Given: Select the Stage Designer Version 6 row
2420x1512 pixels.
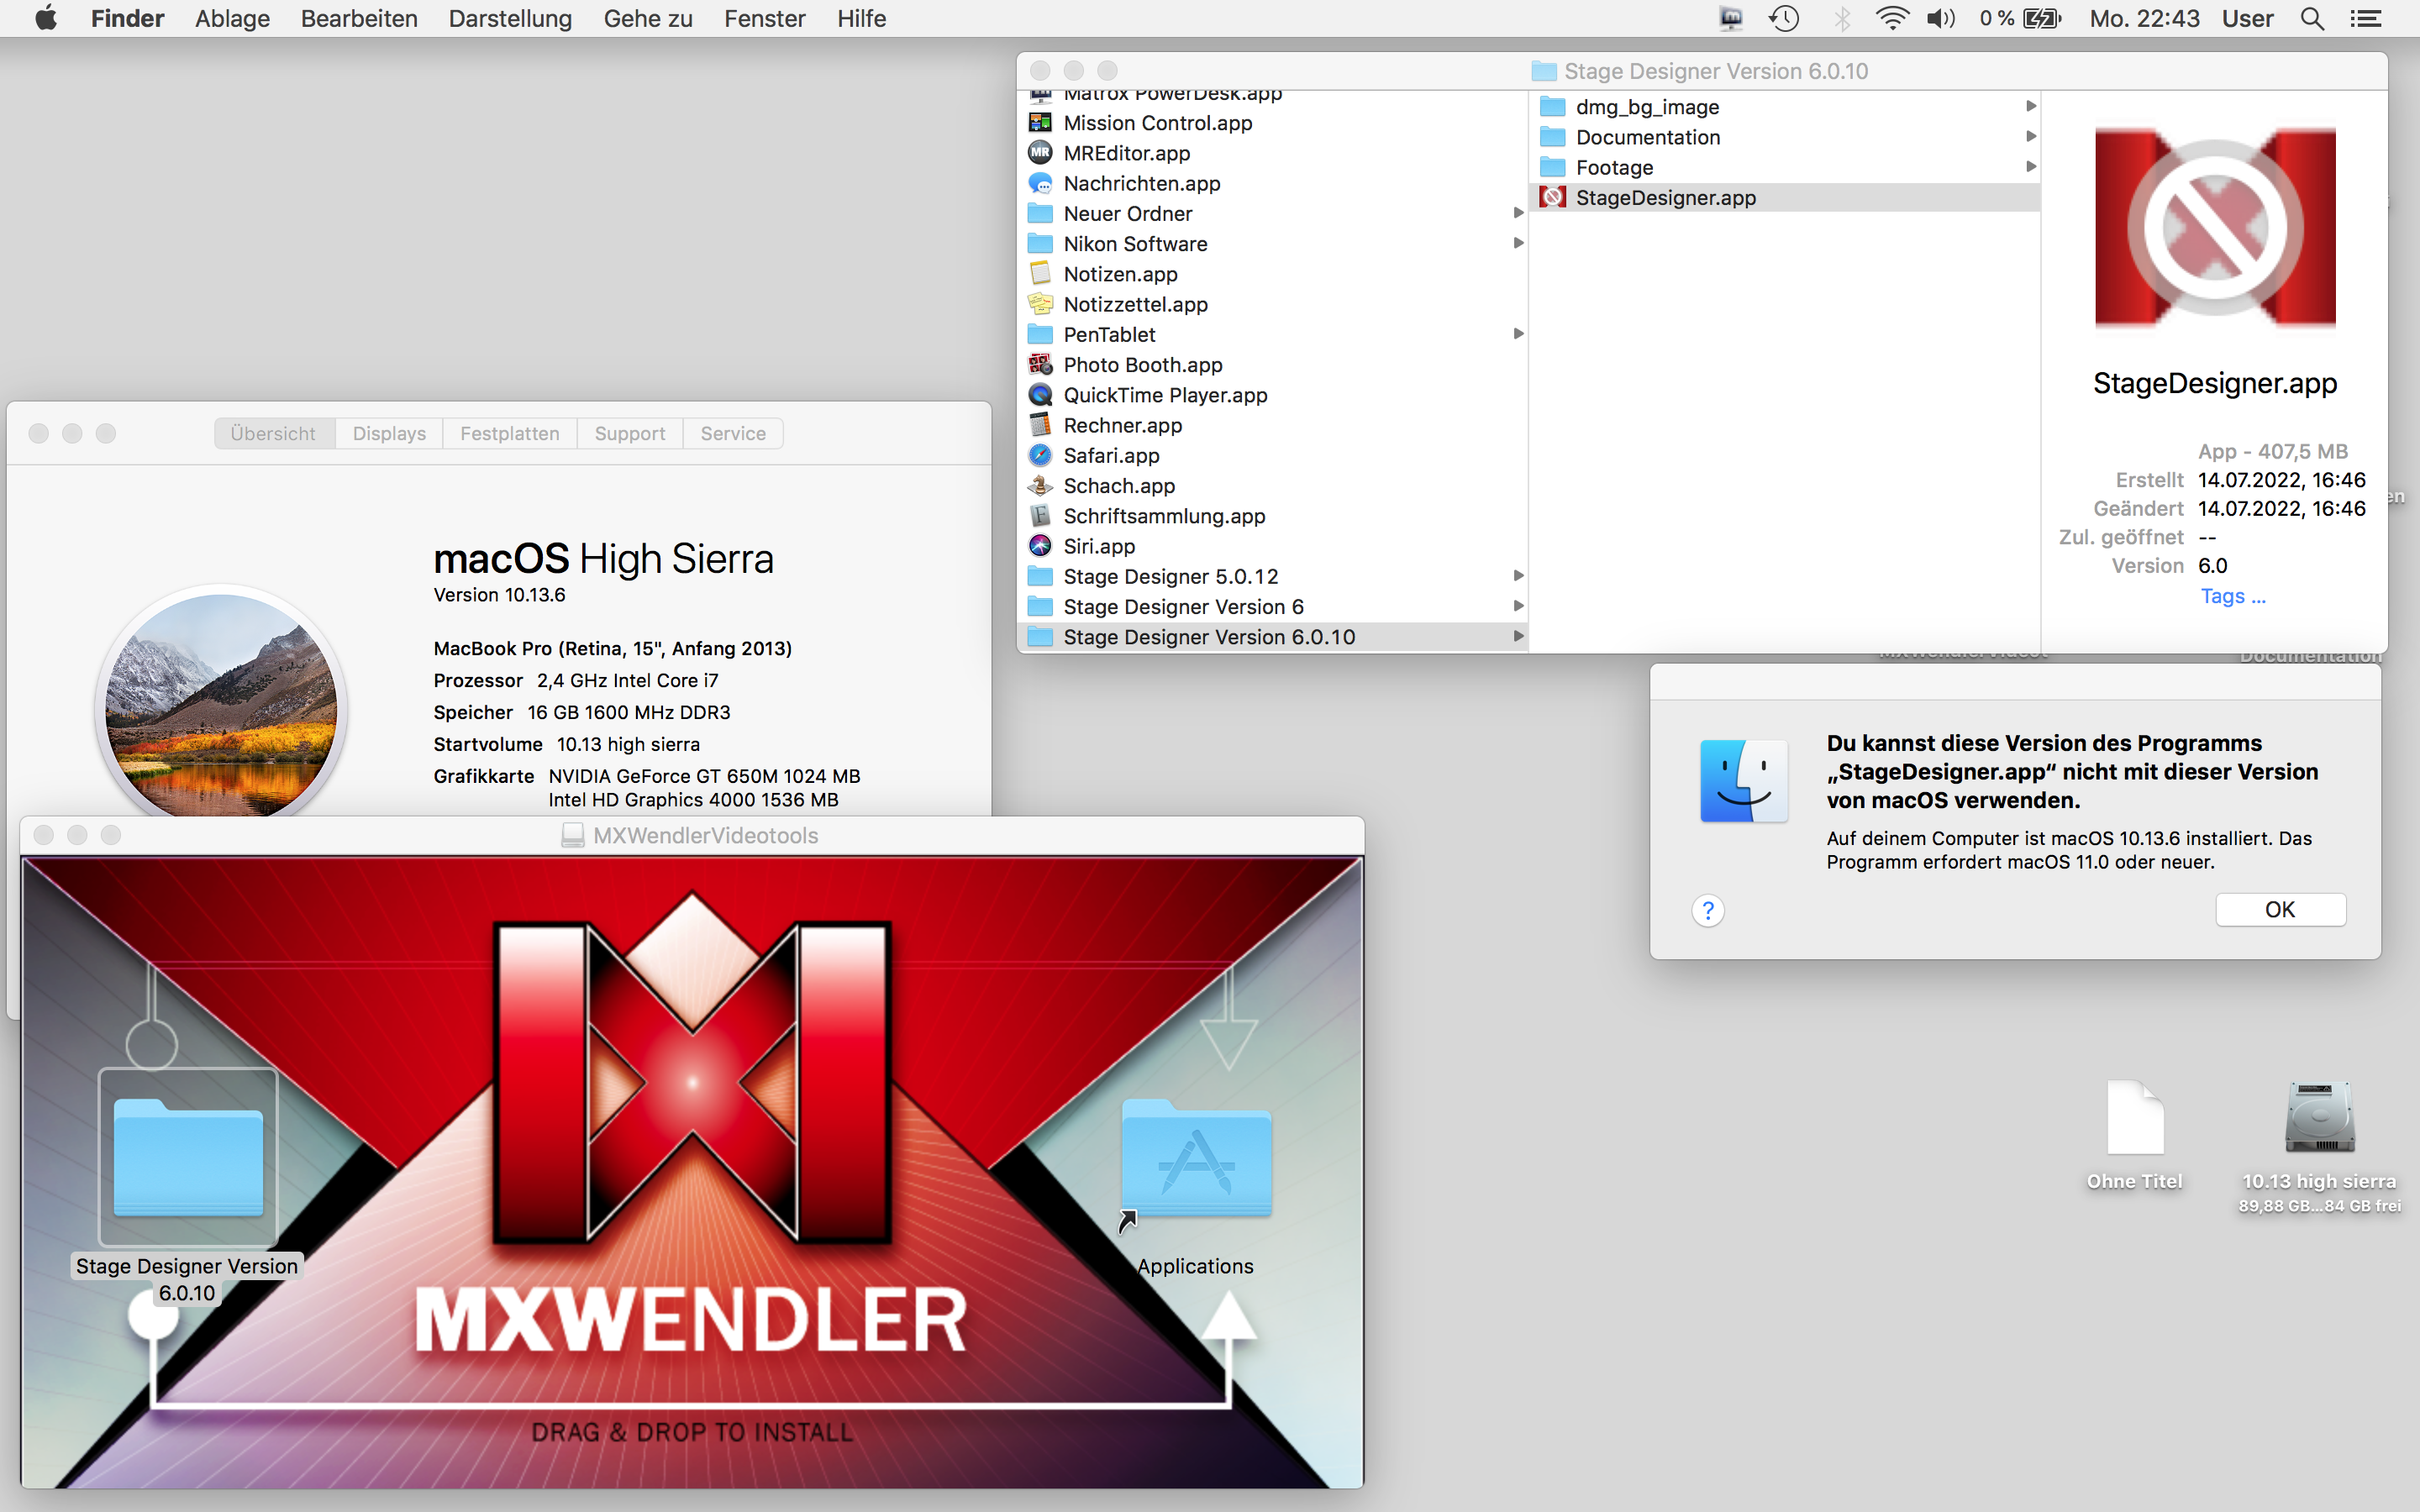Looking at the screenshot, I should [1272, 606].
